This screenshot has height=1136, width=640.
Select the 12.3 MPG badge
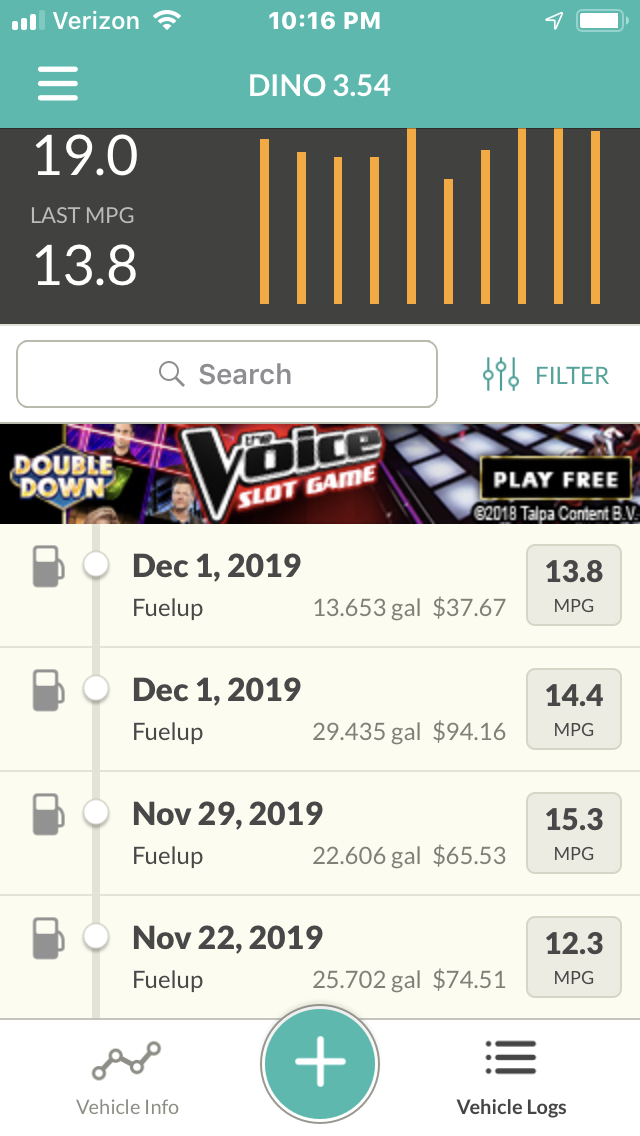pyautogui.click(x=573, y=957)
